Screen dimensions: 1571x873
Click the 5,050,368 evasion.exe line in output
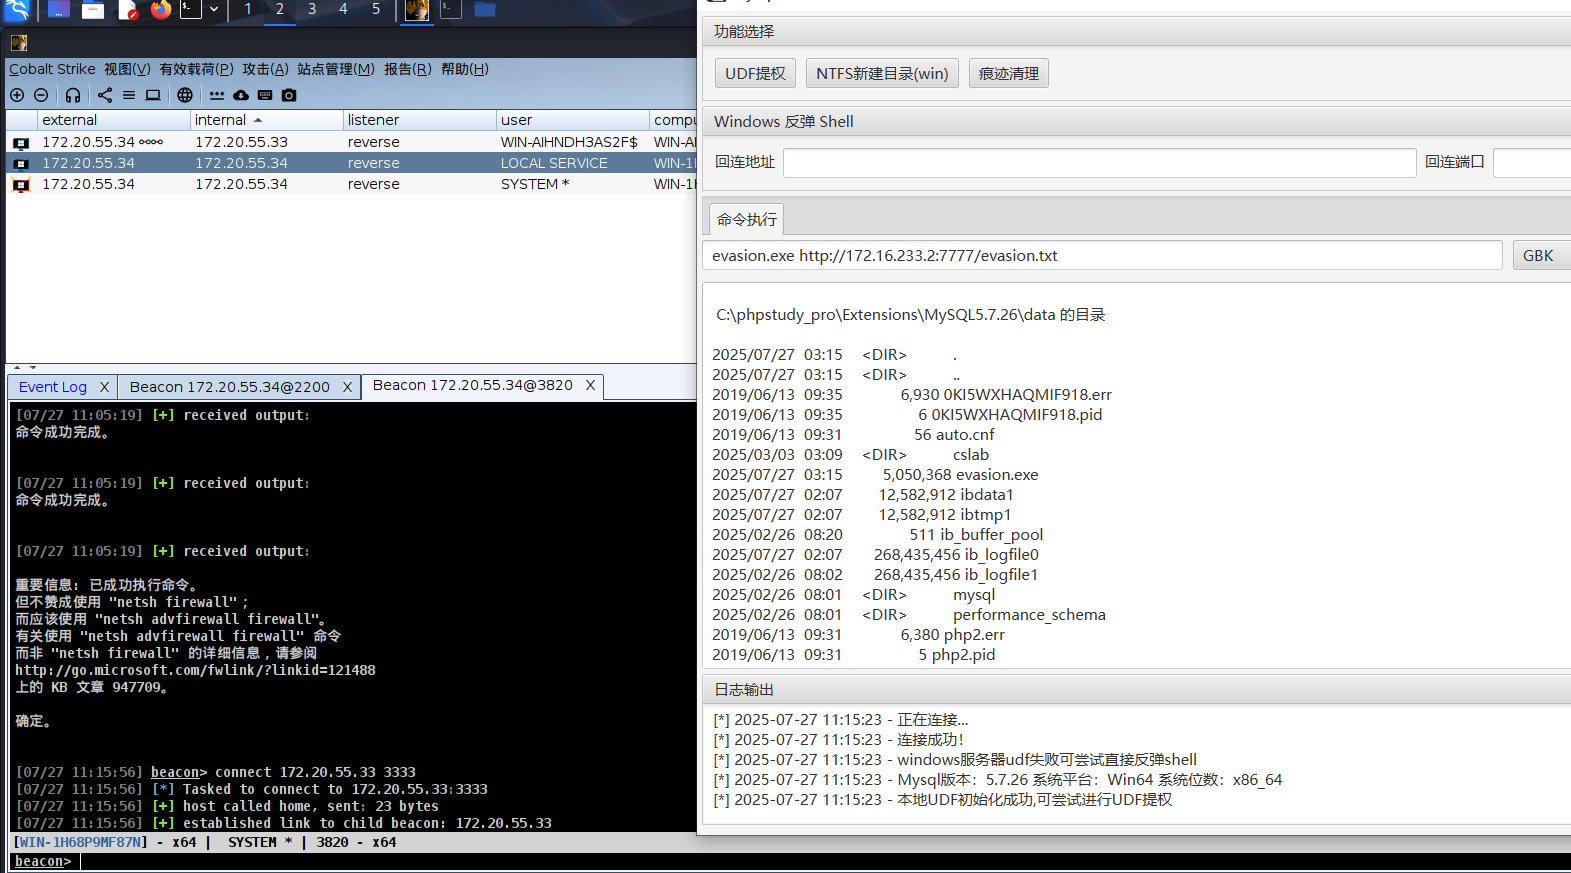pyautogui.click(x=875, y=475)
